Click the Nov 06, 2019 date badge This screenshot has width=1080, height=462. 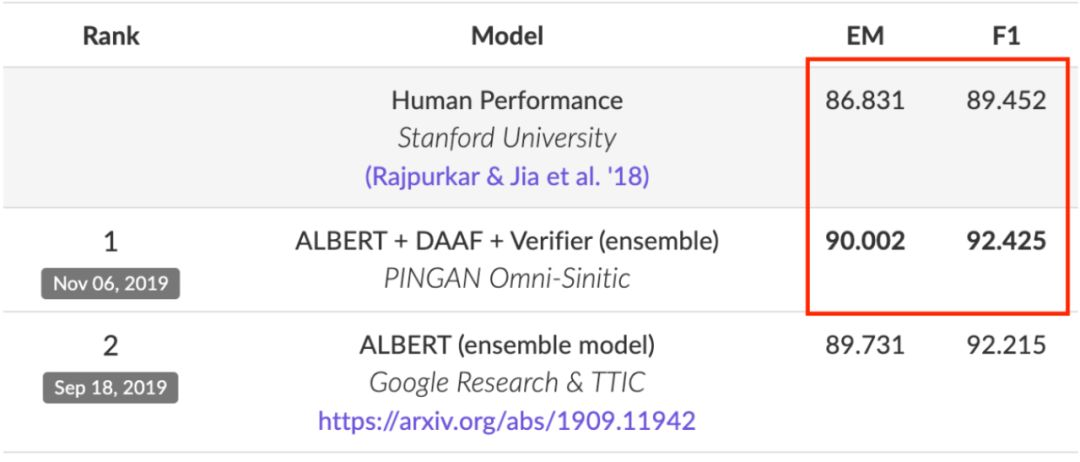111,283
